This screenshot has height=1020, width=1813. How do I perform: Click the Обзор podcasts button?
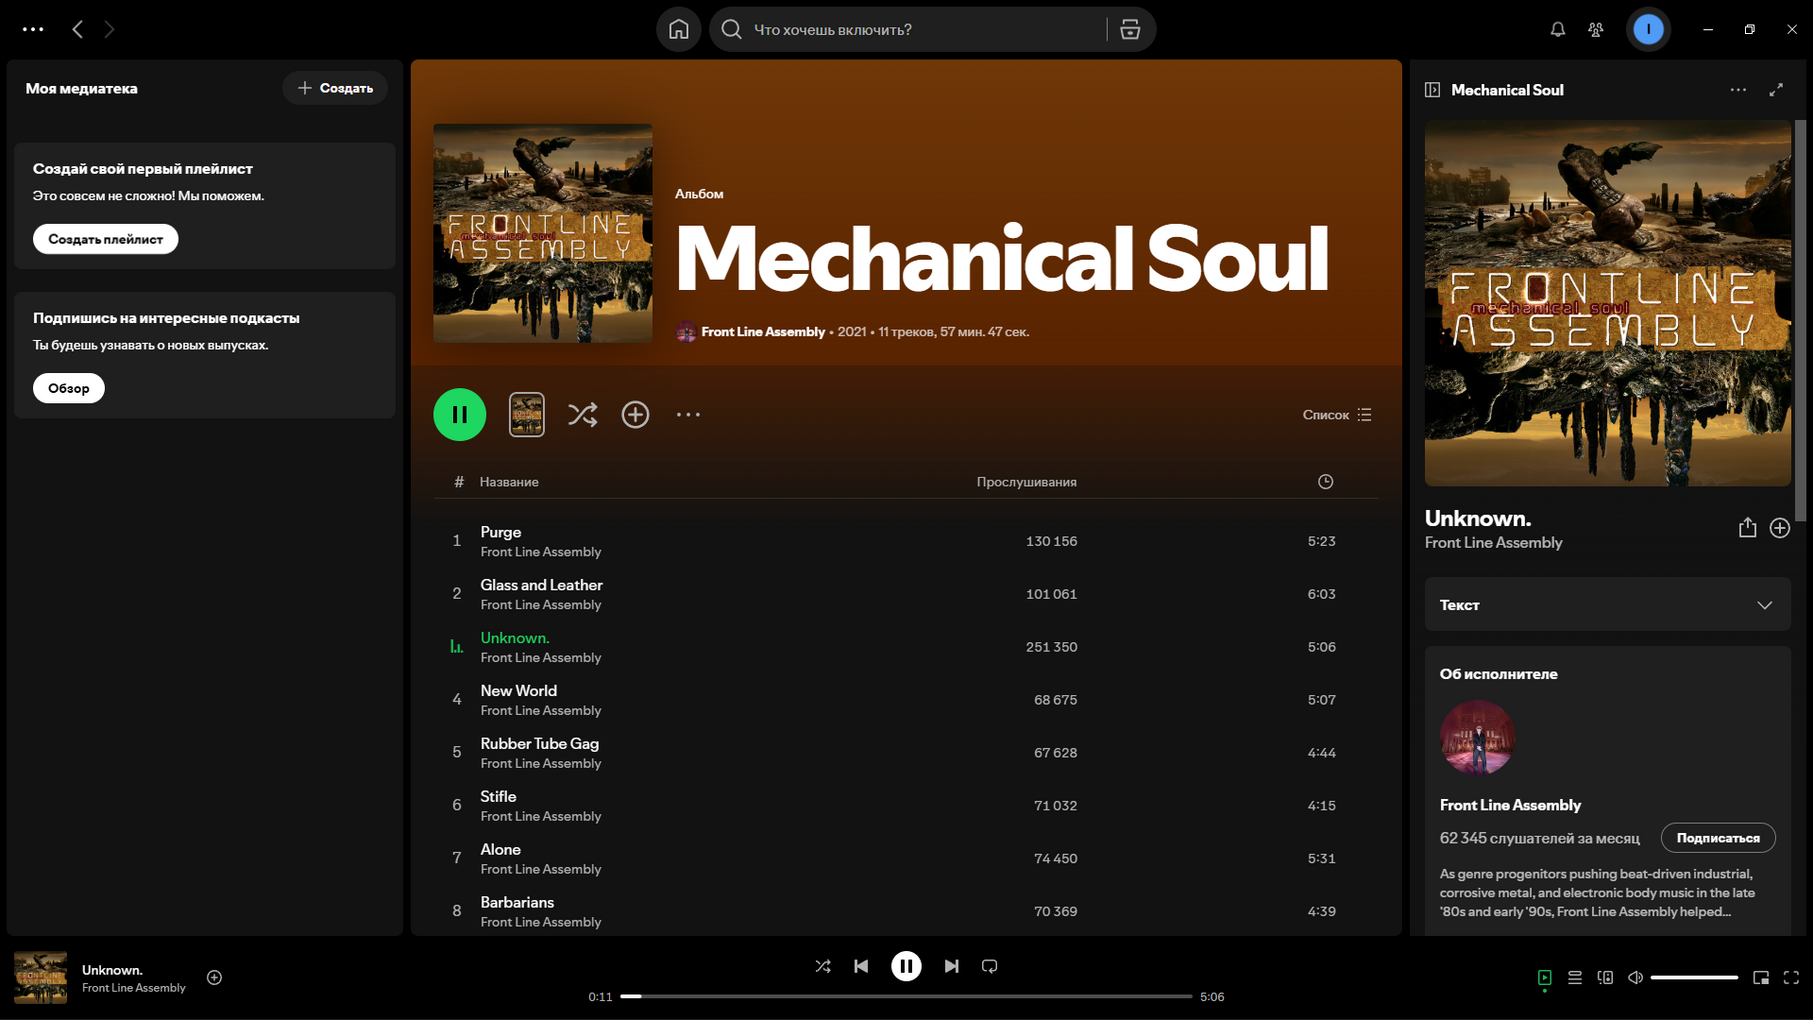(x=68, y=388)
